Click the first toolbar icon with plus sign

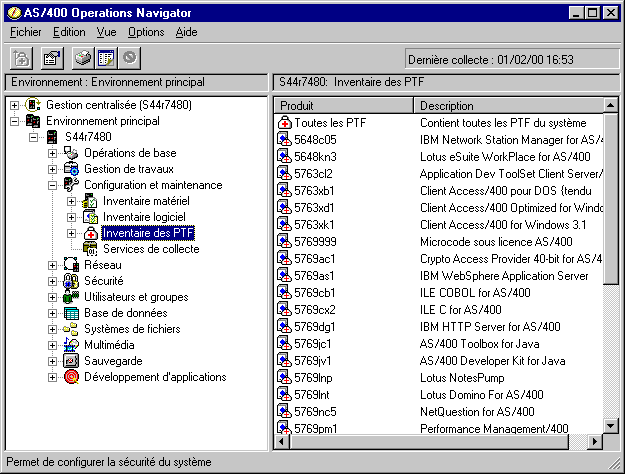[21, 59]
